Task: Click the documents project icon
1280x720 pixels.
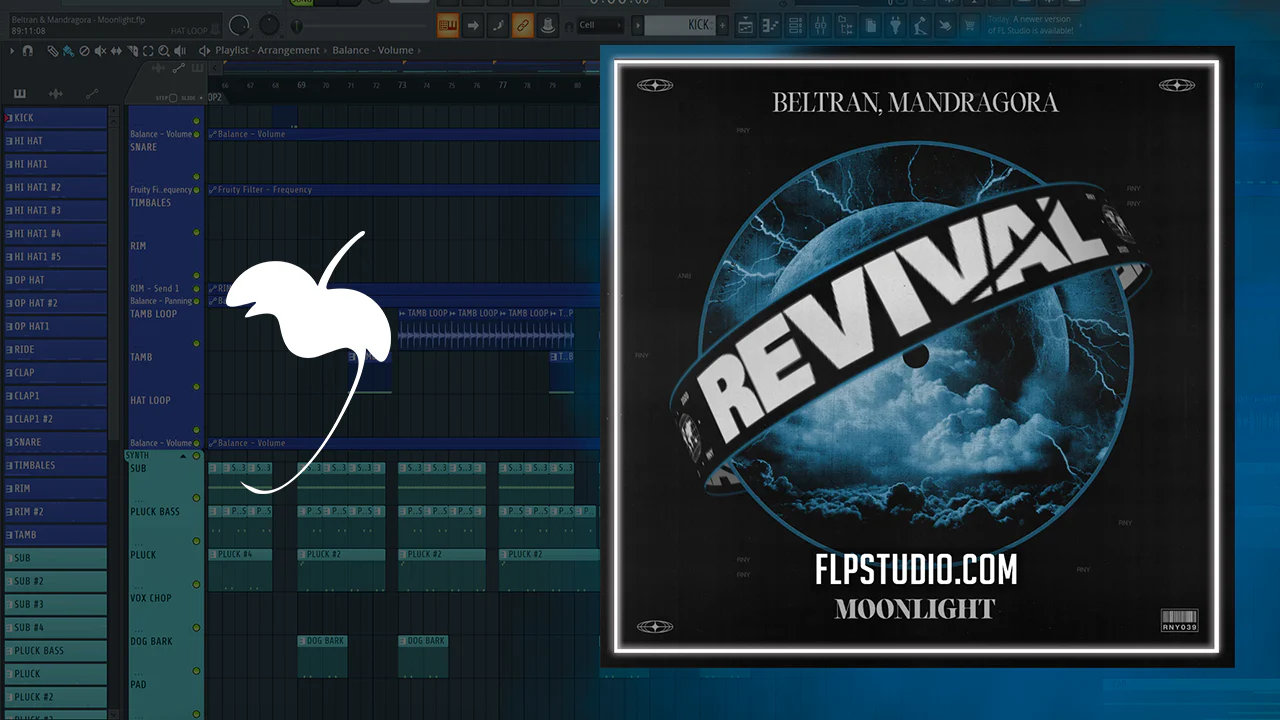Action: pos(872,25)
